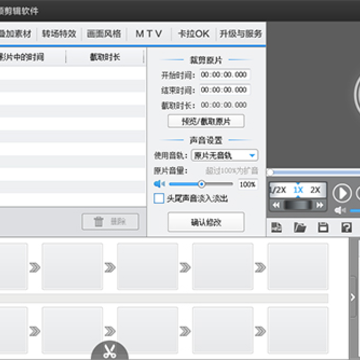
Task: Select the 1X playback speed
Action: (298, 190)
